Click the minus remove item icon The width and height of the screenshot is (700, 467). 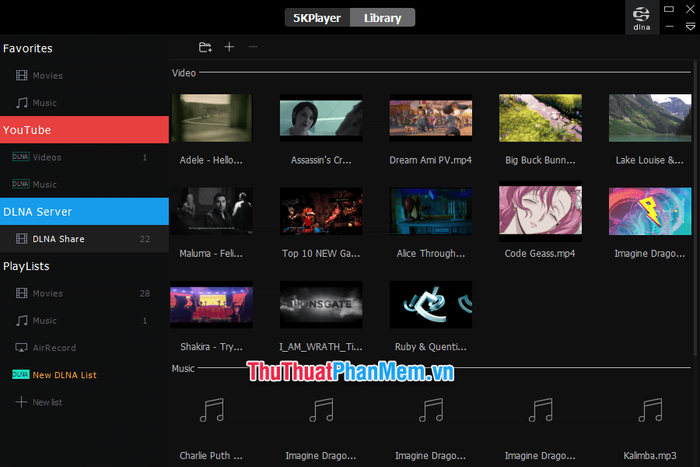coord(253,47)
